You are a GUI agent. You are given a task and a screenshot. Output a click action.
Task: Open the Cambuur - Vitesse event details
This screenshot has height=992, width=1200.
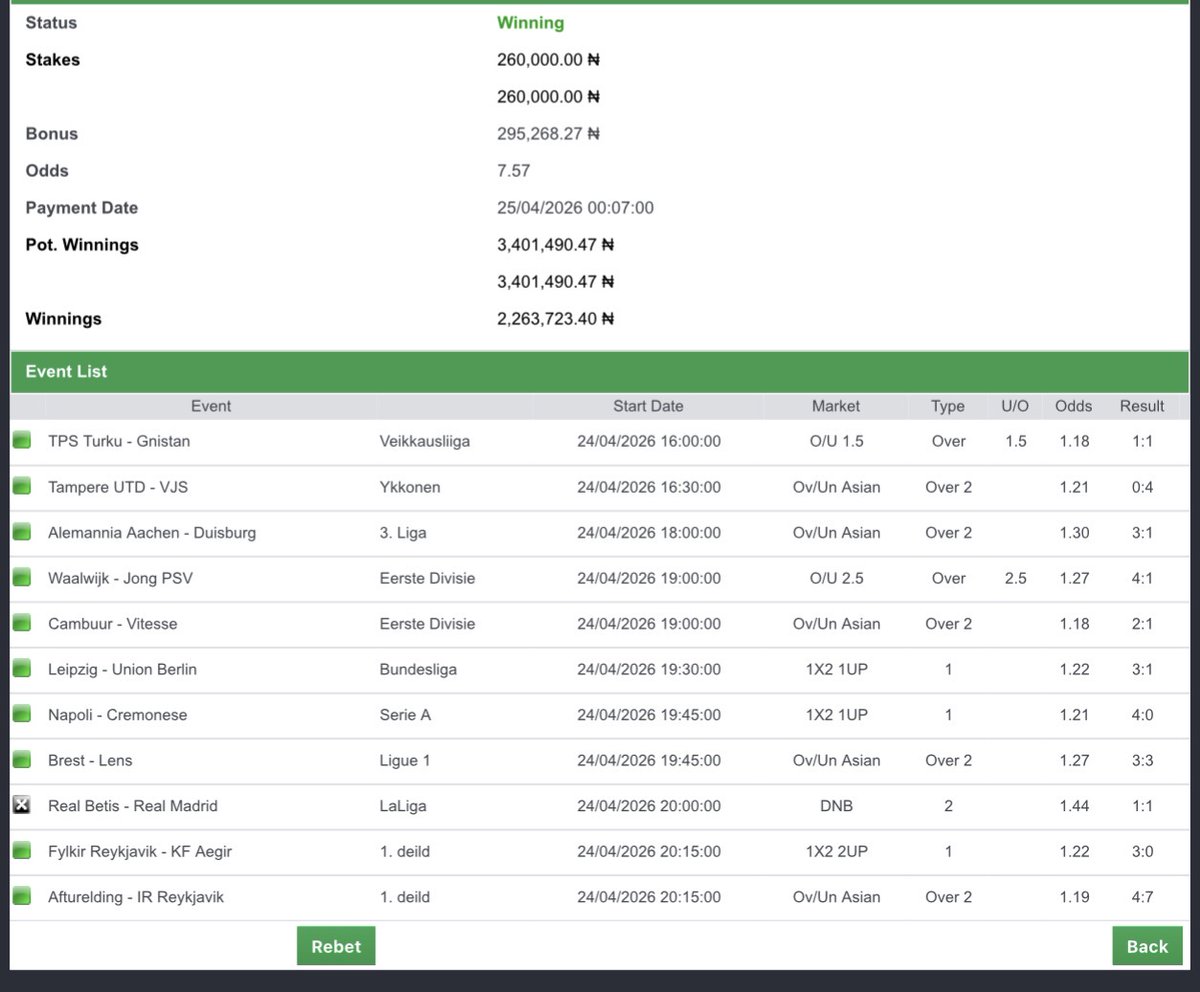[x=112, y=622]
